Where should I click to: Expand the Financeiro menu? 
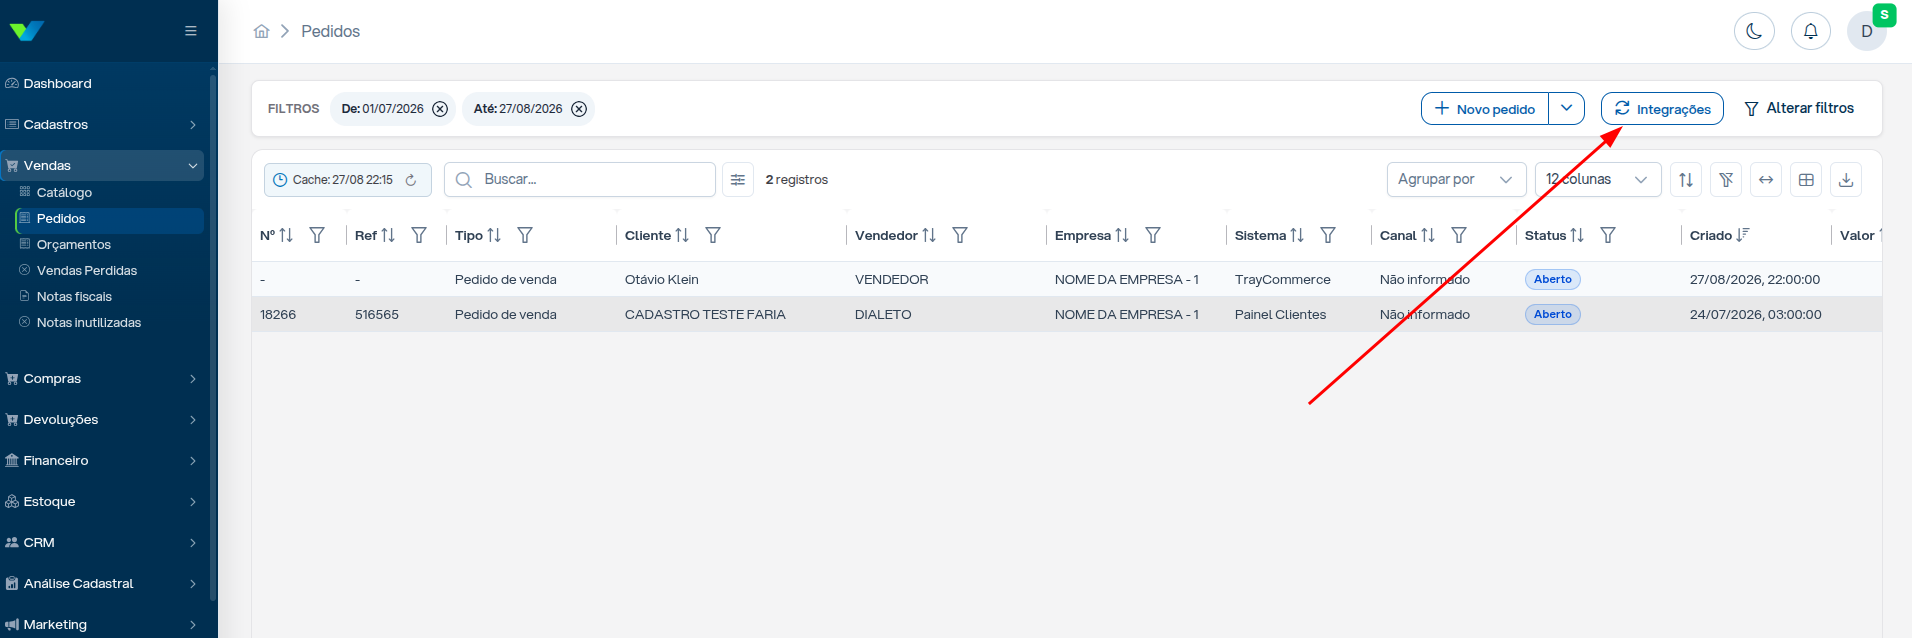pyautogui.click(x=104, y=461)
